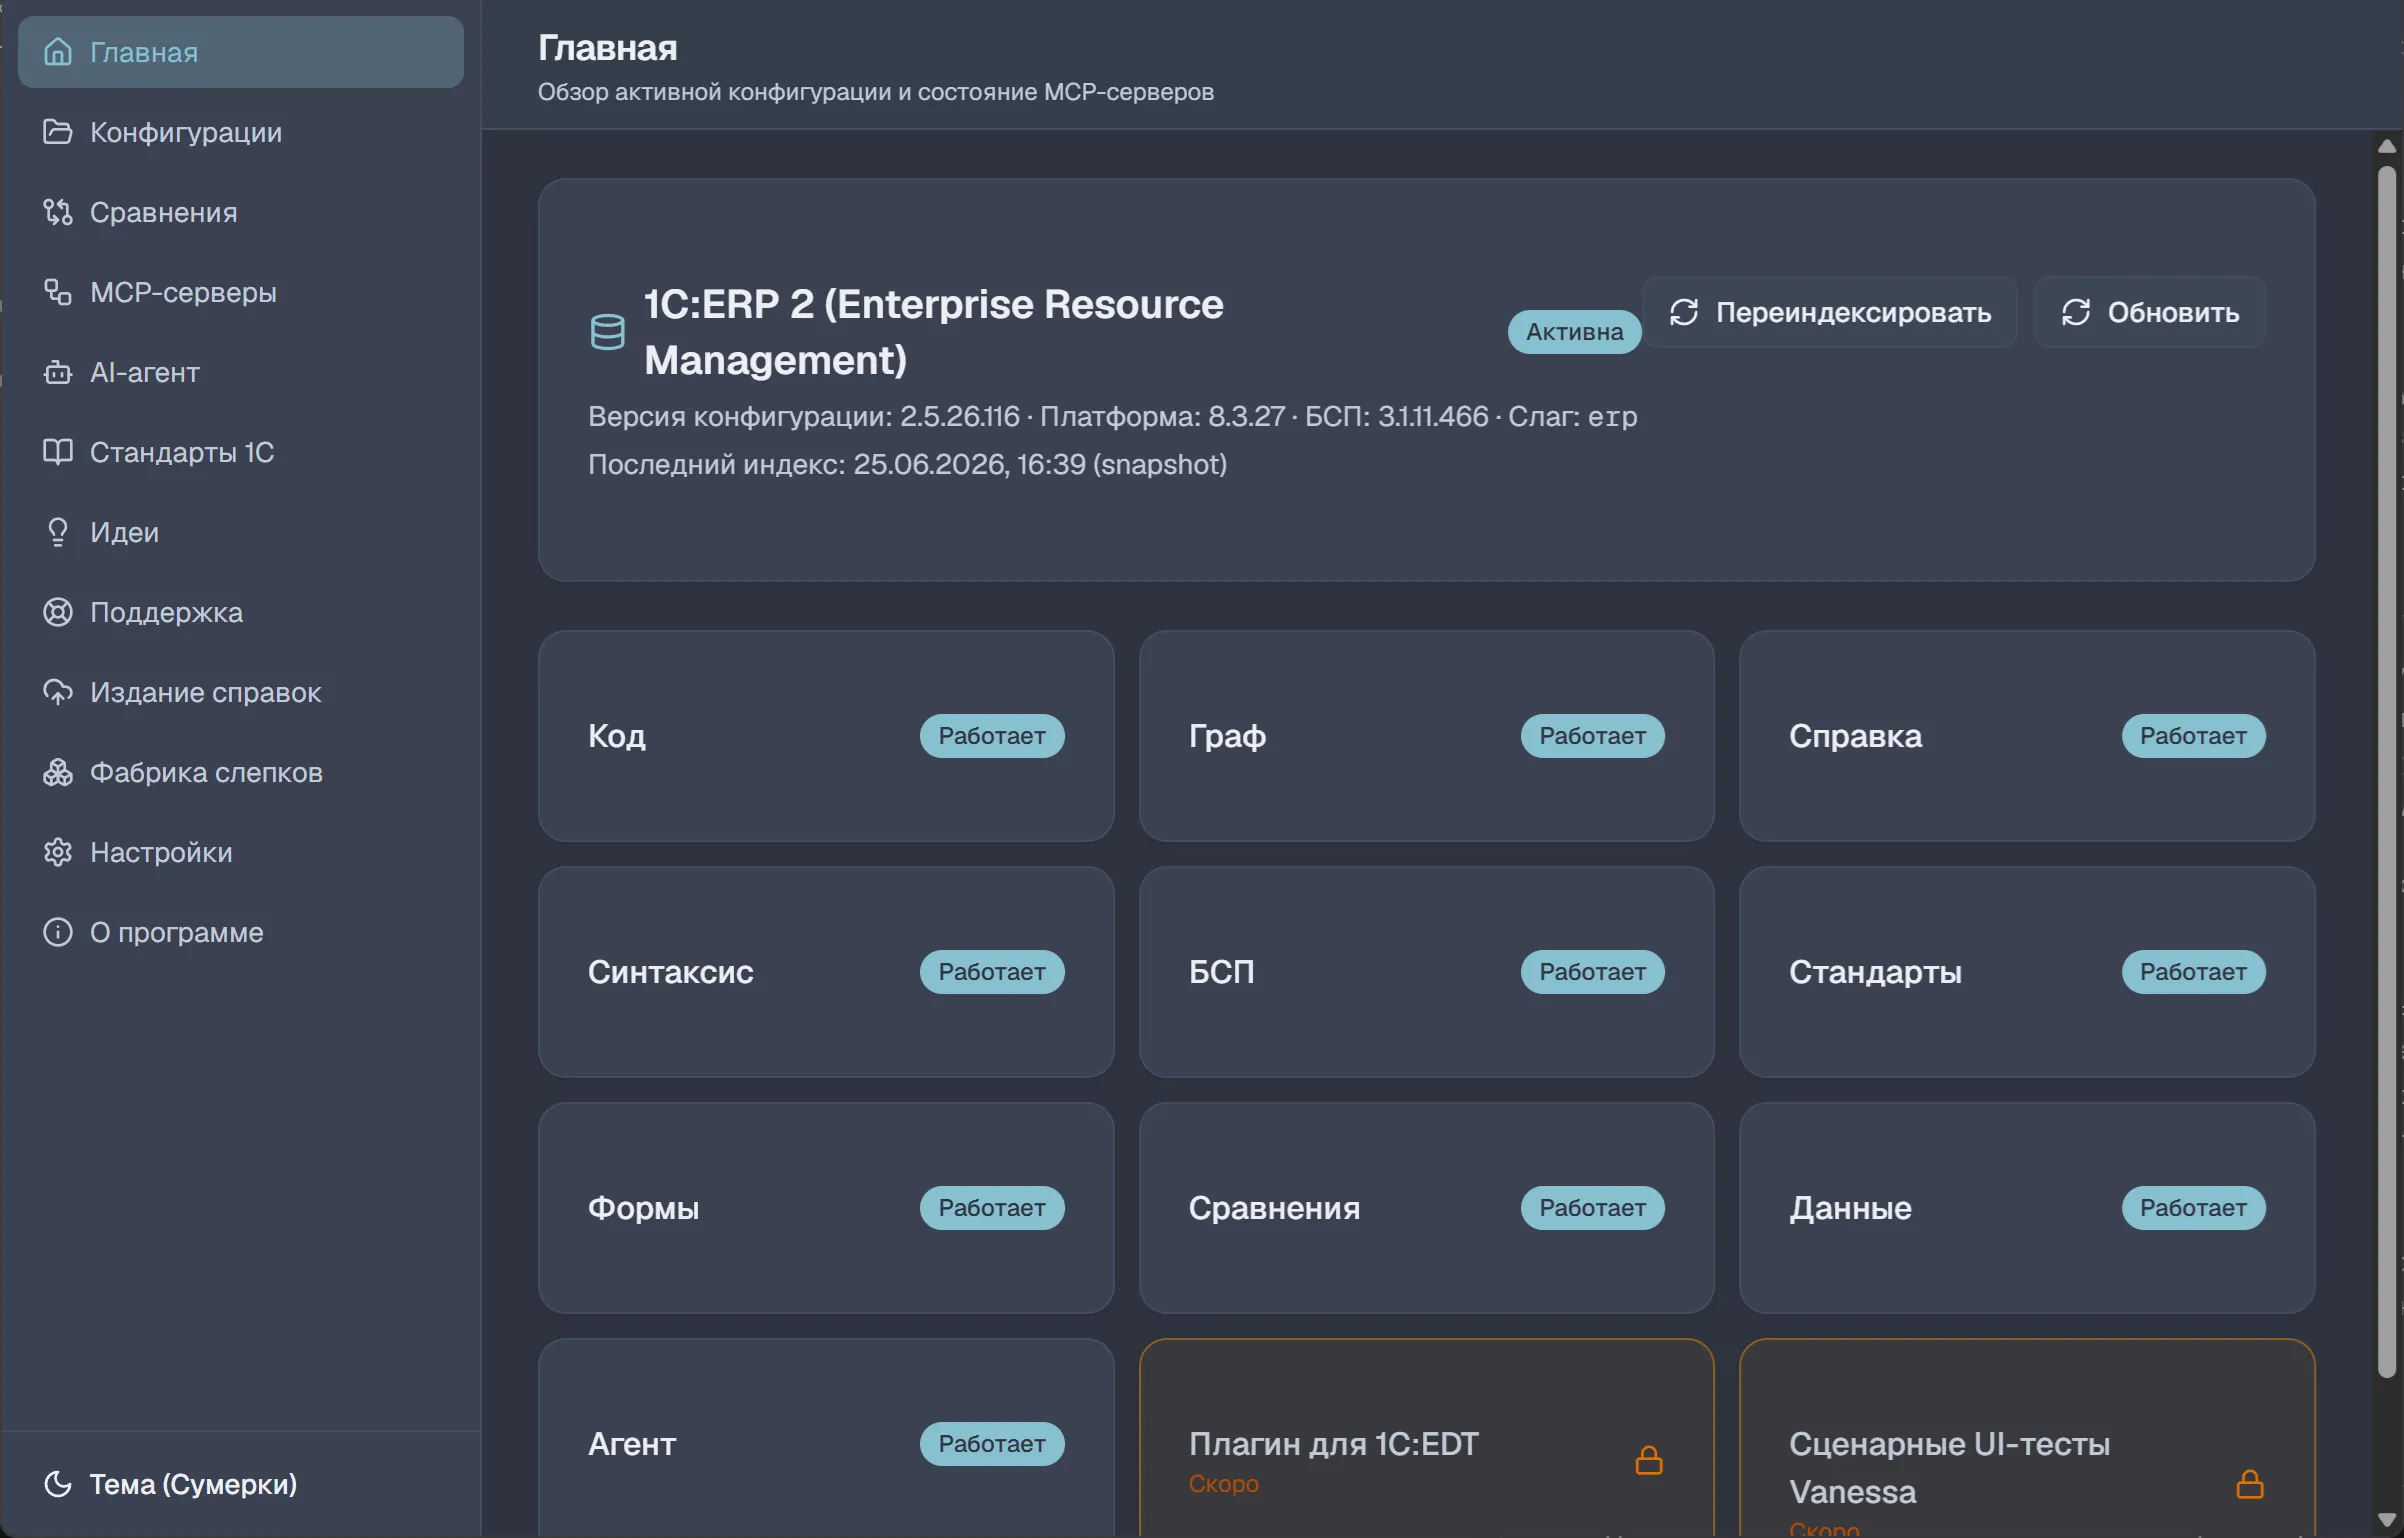Click the Обновить button

tap(2150, 312)
